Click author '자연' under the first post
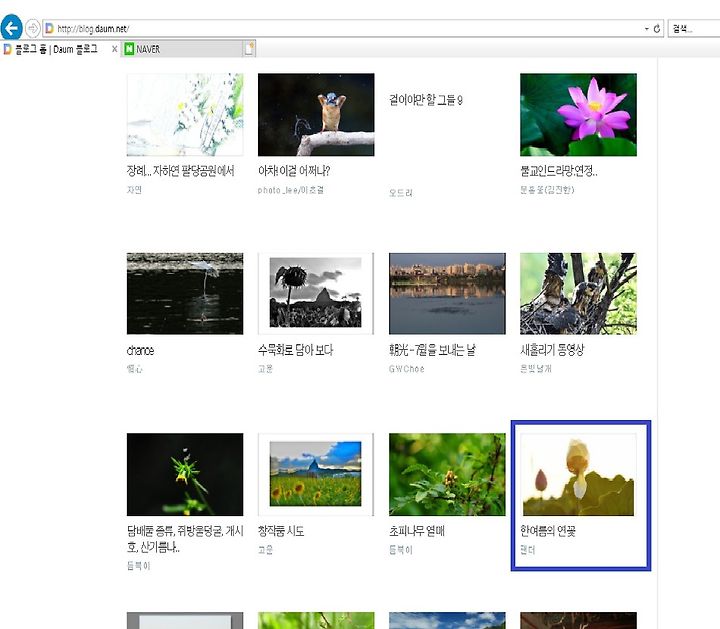Viewport: 720px width, 629px height. tap(134, 190)
